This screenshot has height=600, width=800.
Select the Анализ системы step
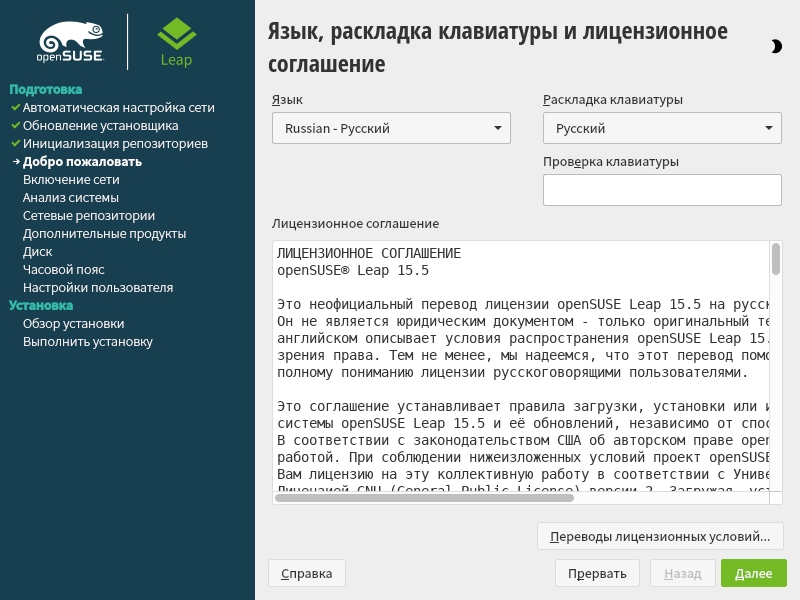(x=70, y=197)
